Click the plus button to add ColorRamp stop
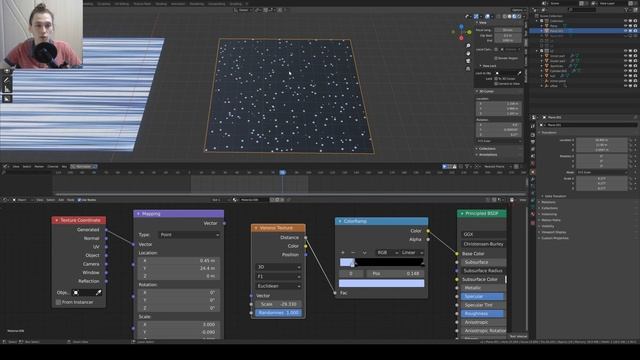Viewport: 640px width, 360px height. (343, 253)
